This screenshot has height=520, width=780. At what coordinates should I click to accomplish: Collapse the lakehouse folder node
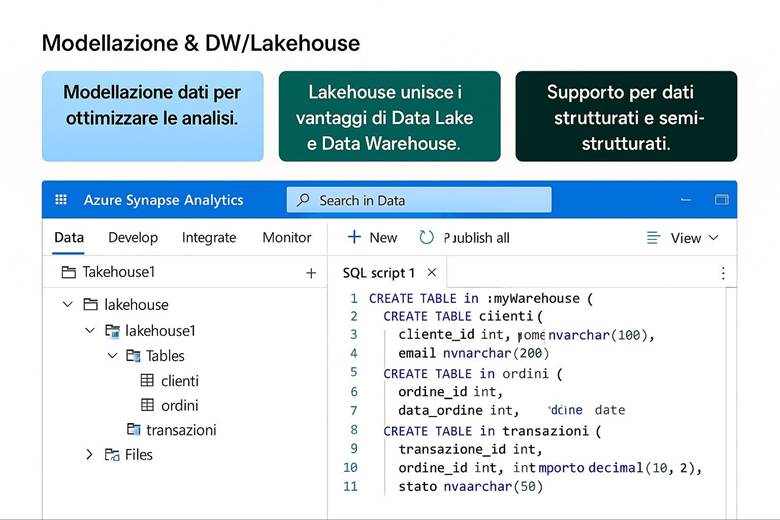pyautogui.click(x=67, y=305)
